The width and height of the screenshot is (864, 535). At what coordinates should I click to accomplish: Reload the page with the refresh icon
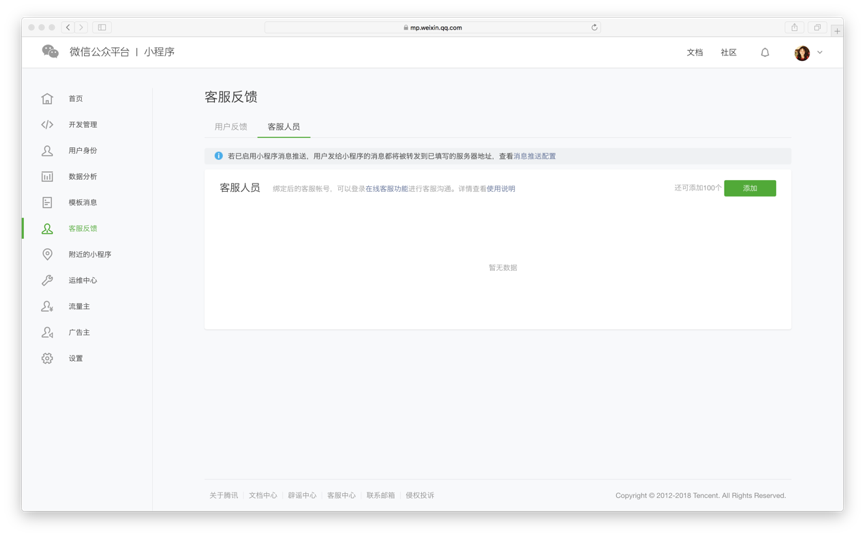pos(594,27)
